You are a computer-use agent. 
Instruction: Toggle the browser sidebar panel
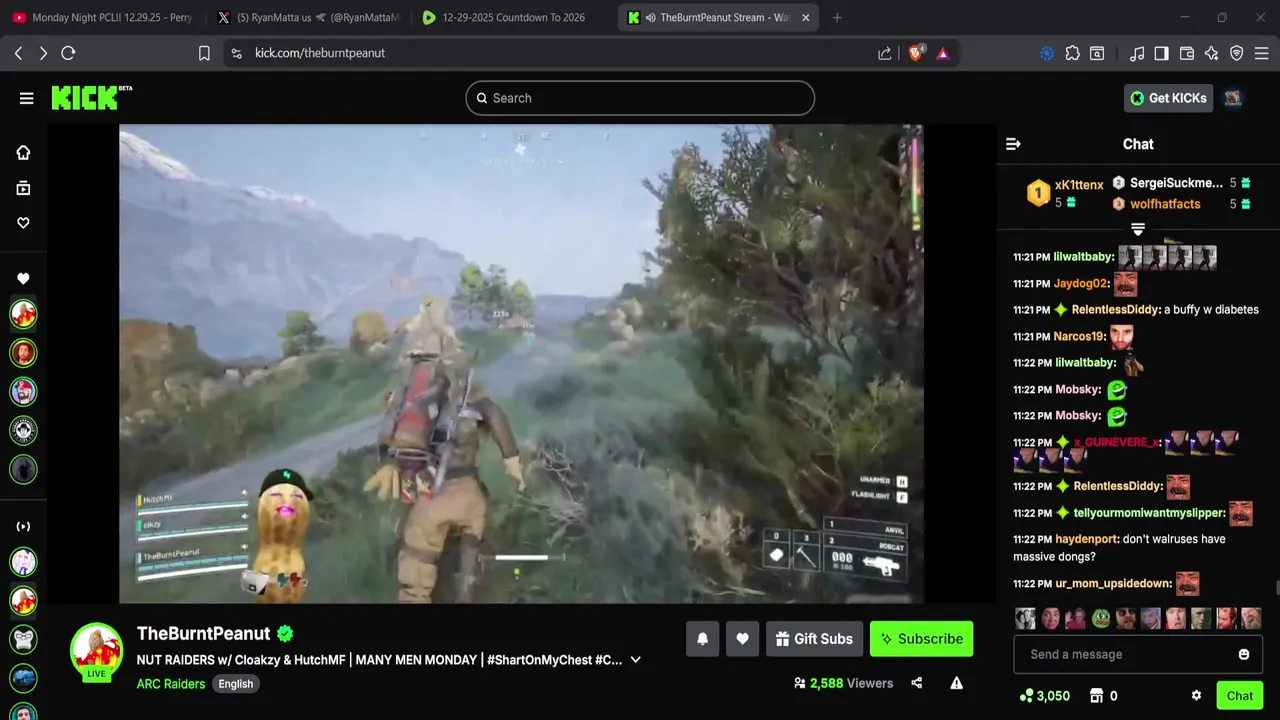pyautogui.click(x=1161, y=53)
